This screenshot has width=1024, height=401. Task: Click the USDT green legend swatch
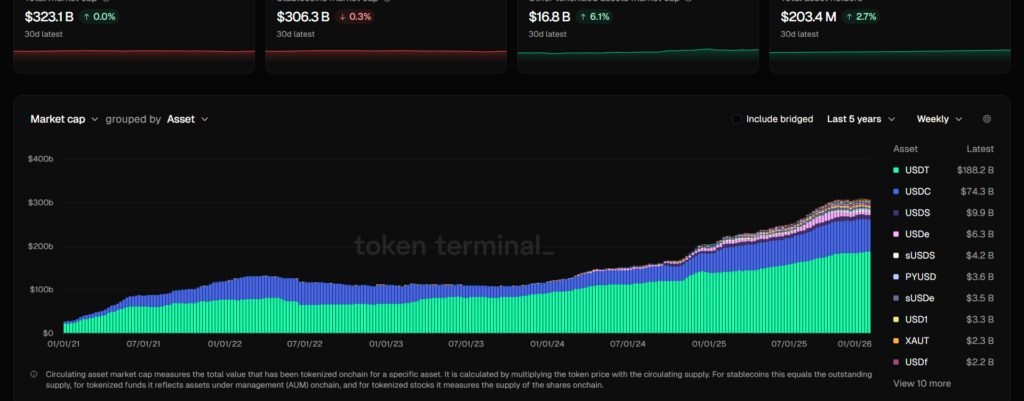(x=896, y=170)
